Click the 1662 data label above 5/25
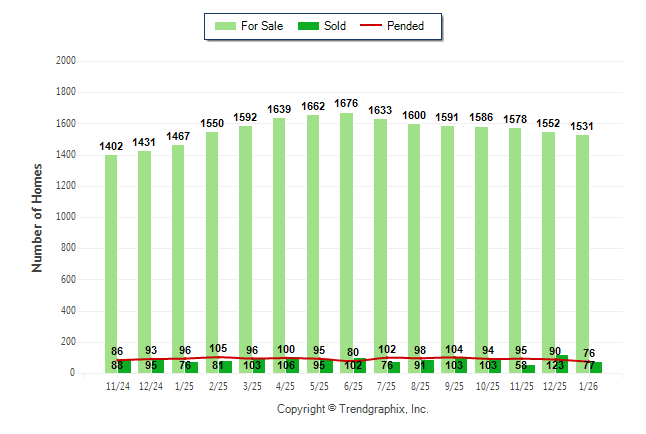646x434 pixels. pyautogui.click(x=313, y=105)
